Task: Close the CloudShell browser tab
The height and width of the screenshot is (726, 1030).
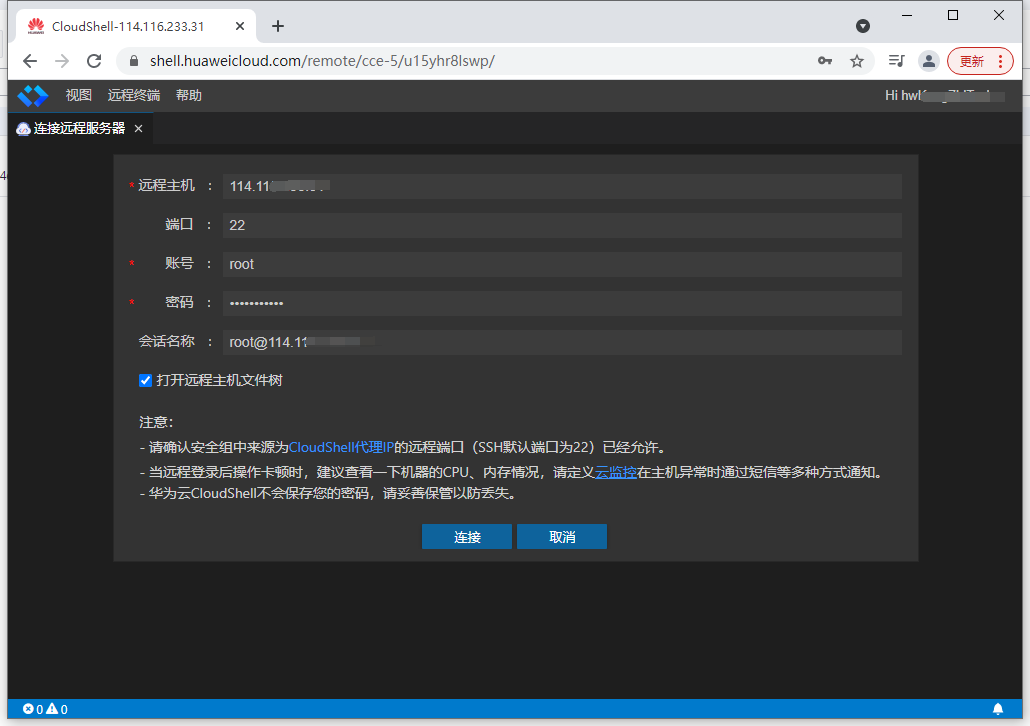Action: [240, 26]
